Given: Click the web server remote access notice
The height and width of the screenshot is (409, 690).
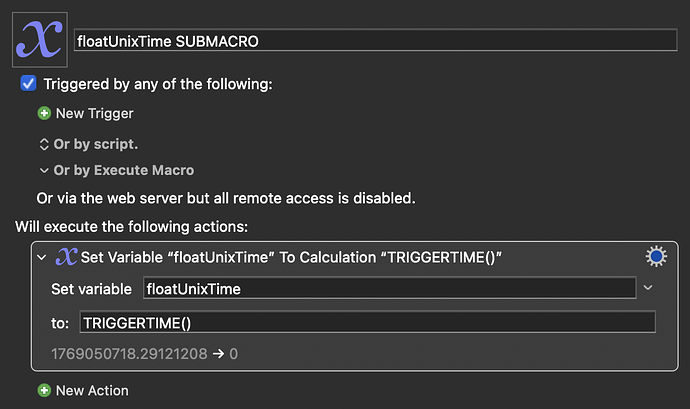Looking at the screenshot, I should pos(226,198).
